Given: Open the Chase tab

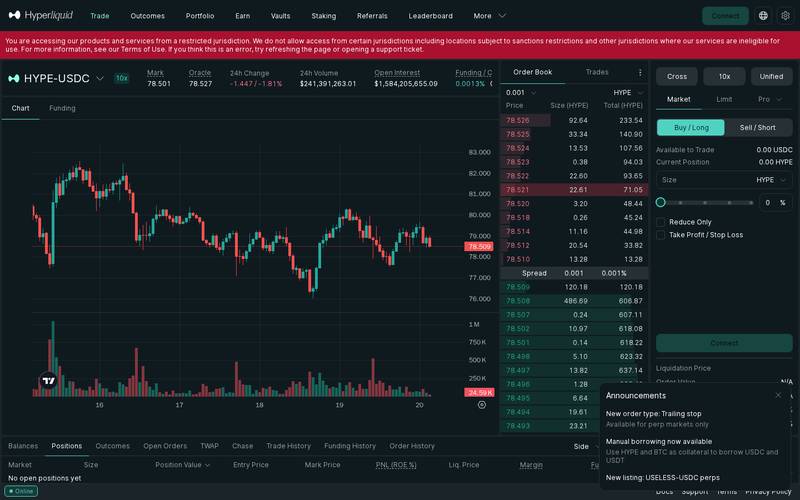Looking at the screenshot, I should pyautogui.click(x=242, y=446).
